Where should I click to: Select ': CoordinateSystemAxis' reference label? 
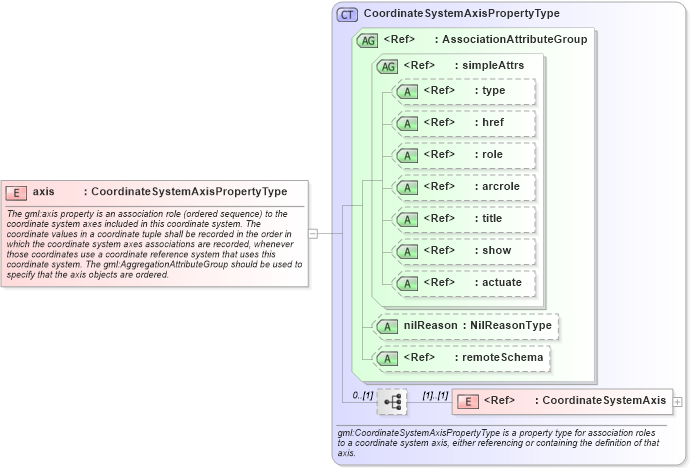click(x=600, y=401)
